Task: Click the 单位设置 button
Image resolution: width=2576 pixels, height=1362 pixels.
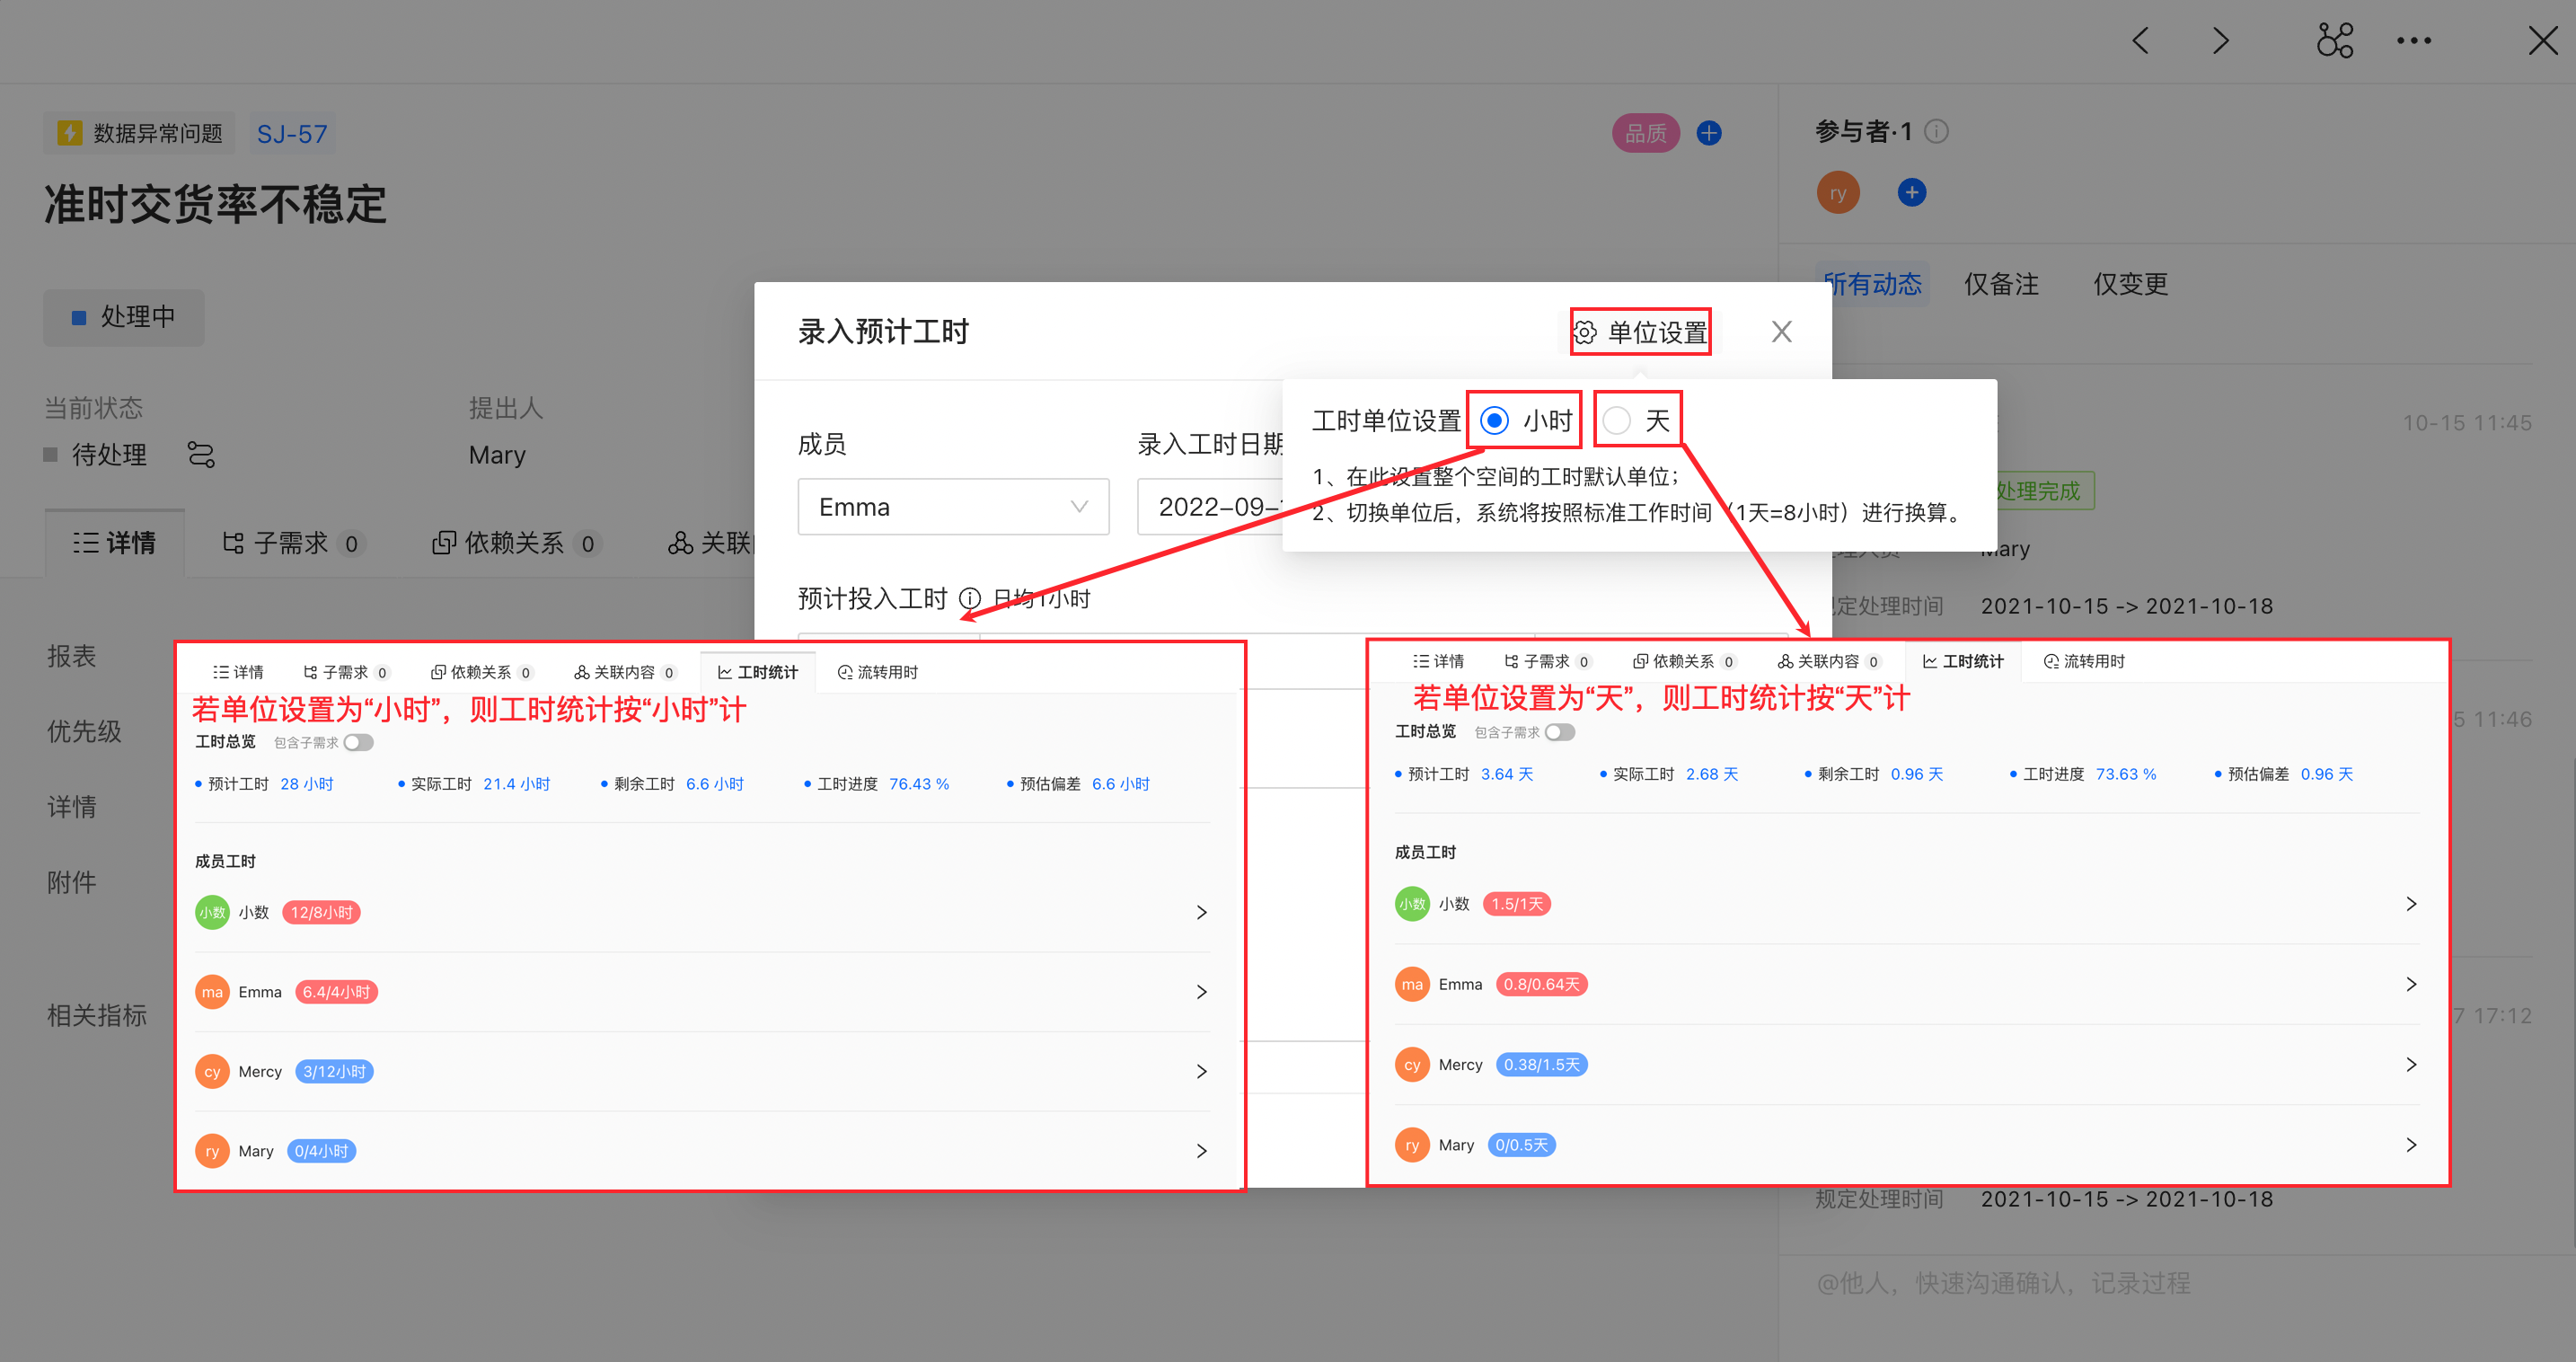Action: pos(1640,332)
